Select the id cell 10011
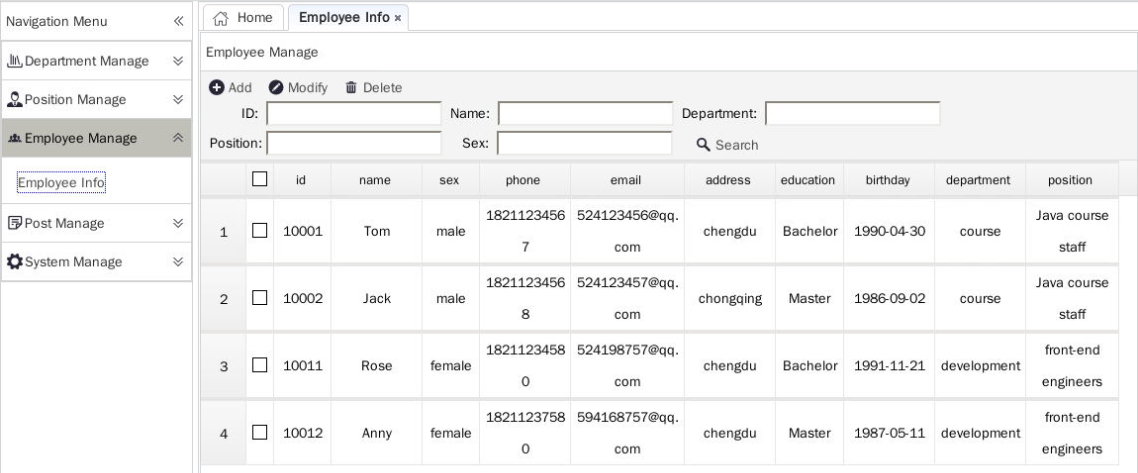This screenshot has height=473, width=1138. (x=303, y=366)
